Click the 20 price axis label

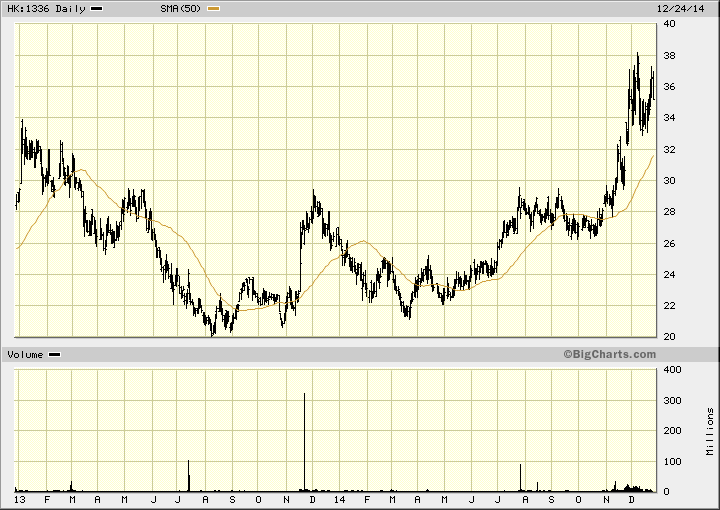point(670,337)
